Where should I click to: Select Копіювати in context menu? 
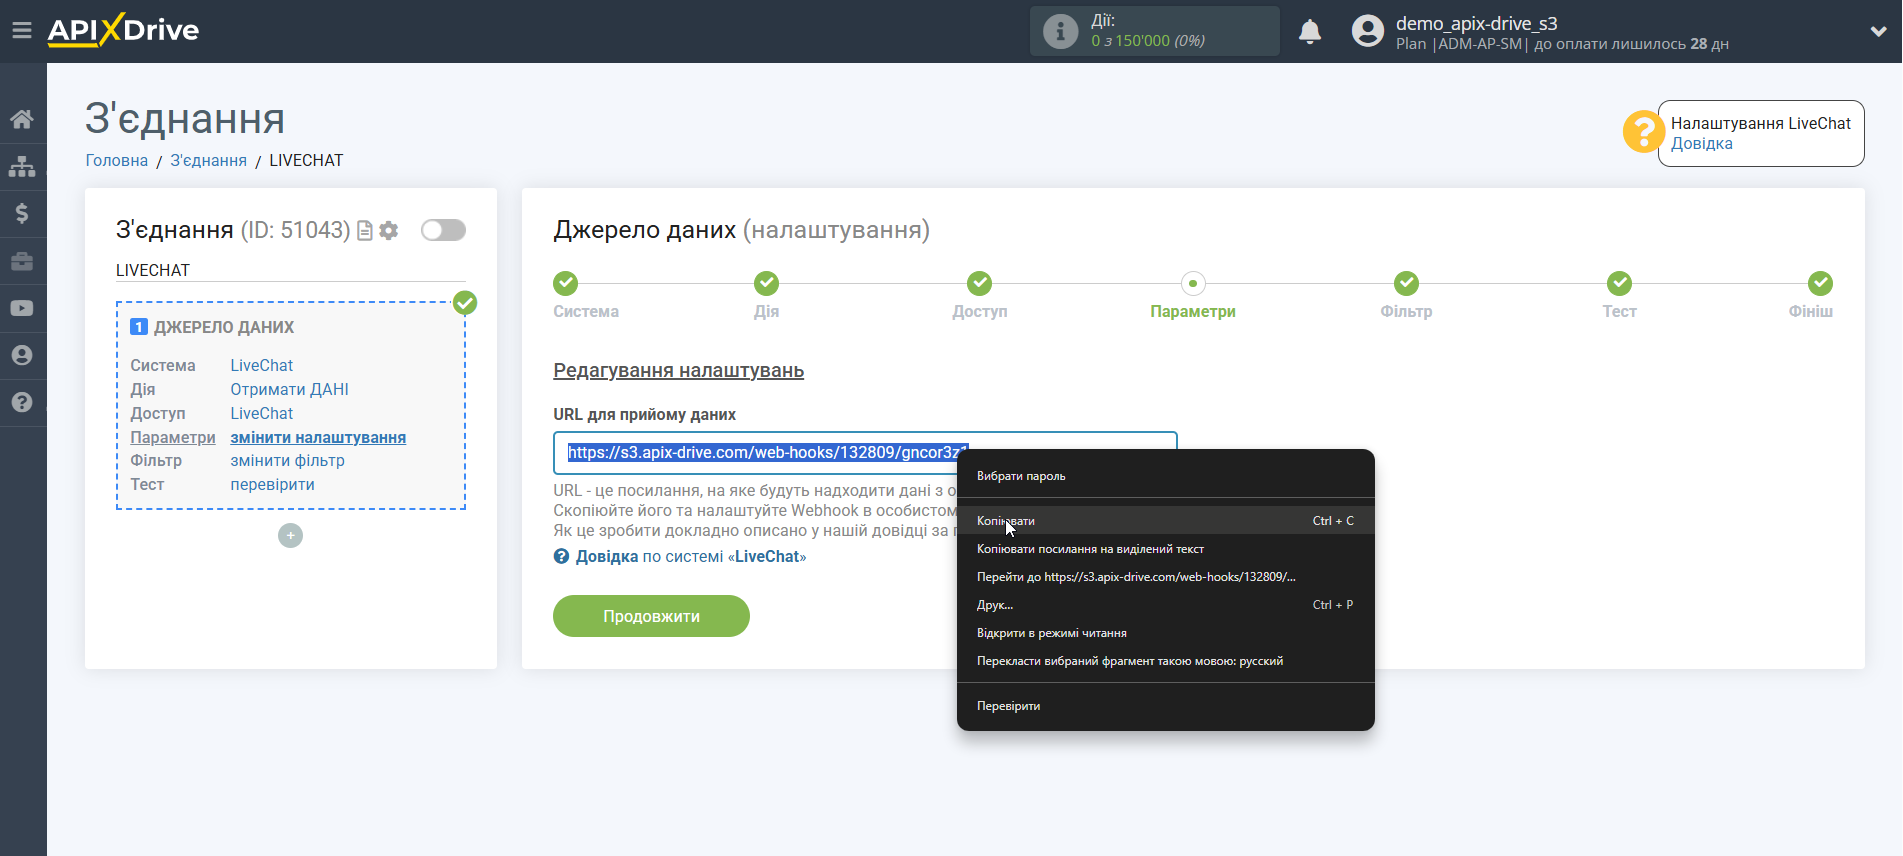[1165, 520]
